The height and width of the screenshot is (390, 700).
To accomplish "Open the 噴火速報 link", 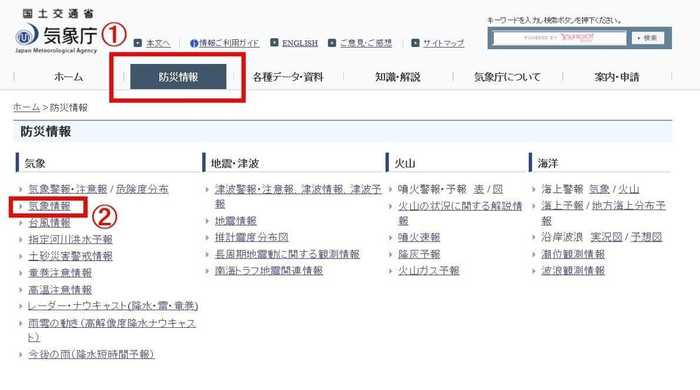I will (x=419, y=237).
